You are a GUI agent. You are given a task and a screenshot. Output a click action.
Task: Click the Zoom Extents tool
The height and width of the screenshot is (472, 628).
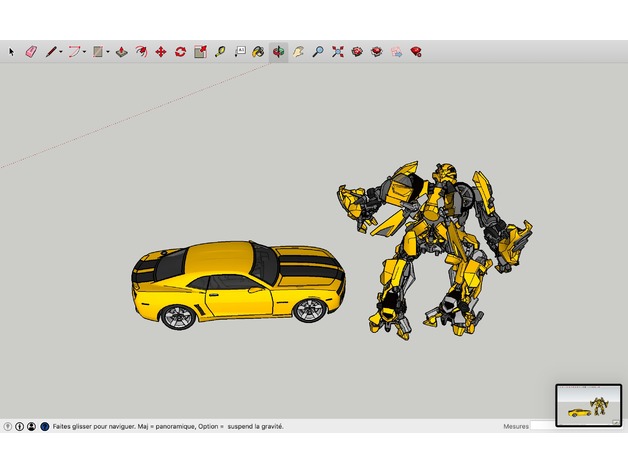[338, 52]
